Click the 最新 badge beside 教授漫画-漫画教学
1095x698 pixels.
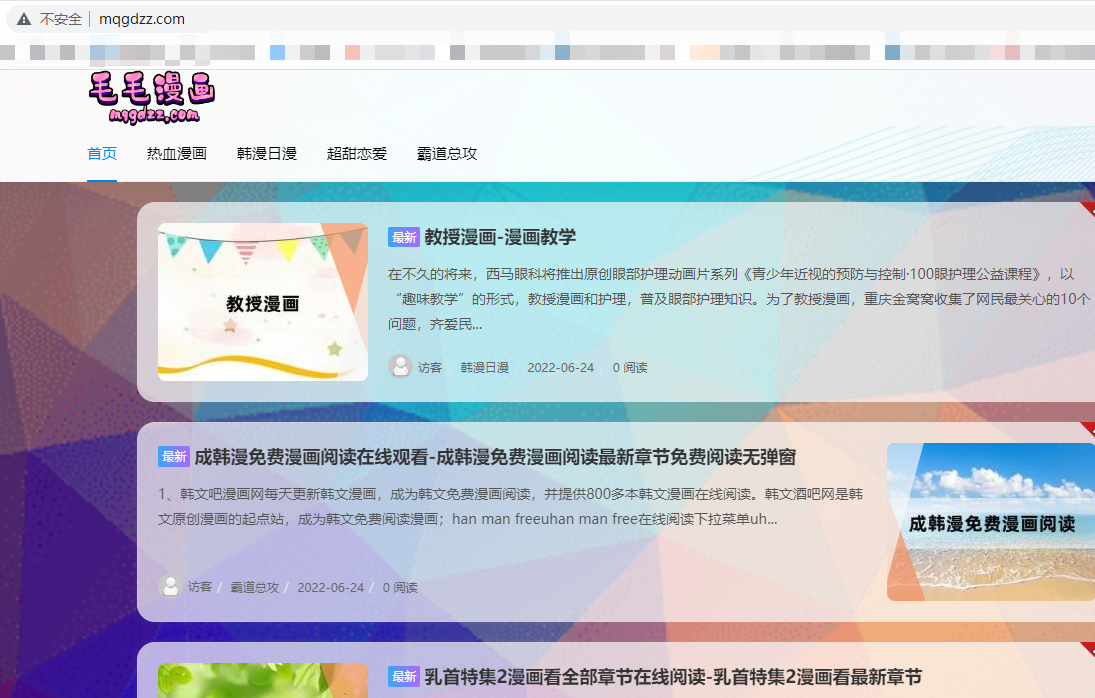pos(404,237)
